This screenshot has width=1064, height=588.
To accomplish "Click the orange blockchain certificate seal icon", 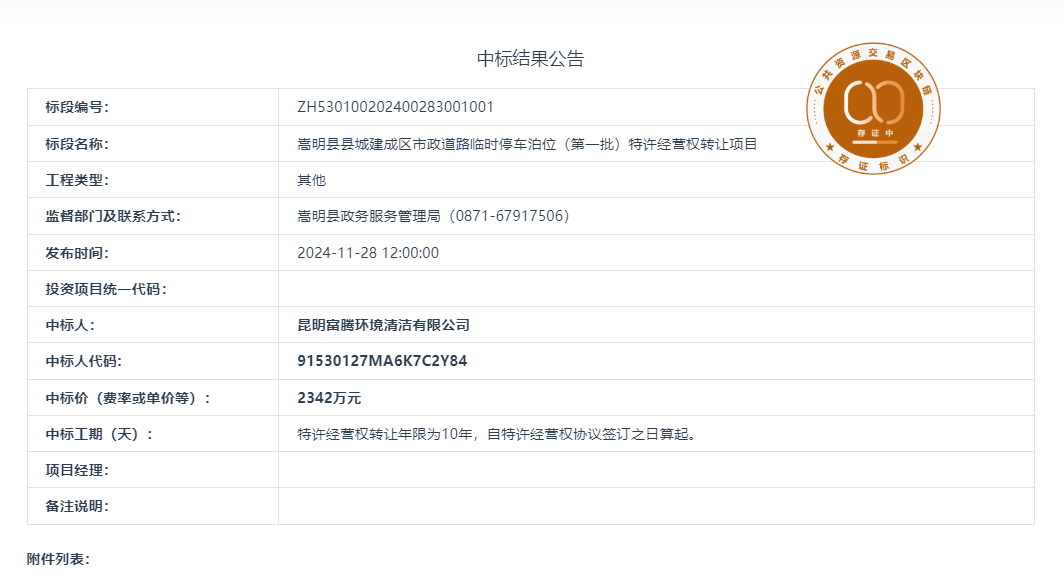I will (873, 109).
